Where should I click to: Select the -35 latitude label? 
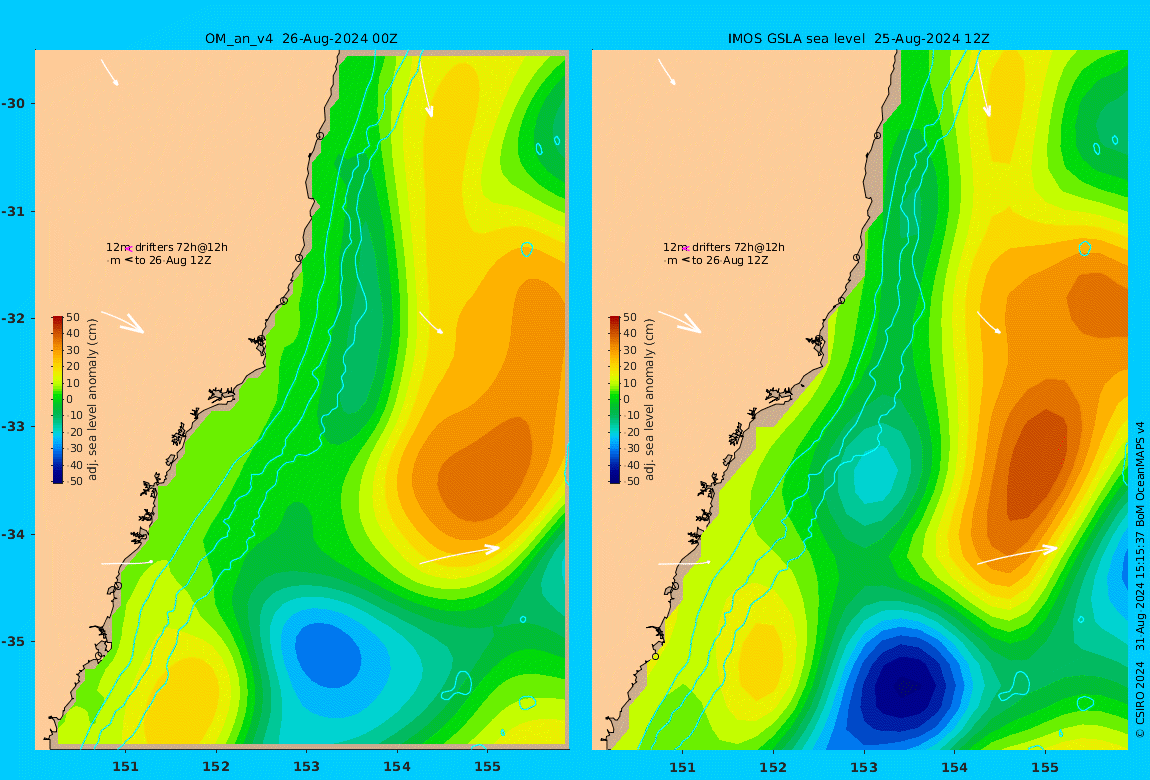13,642
